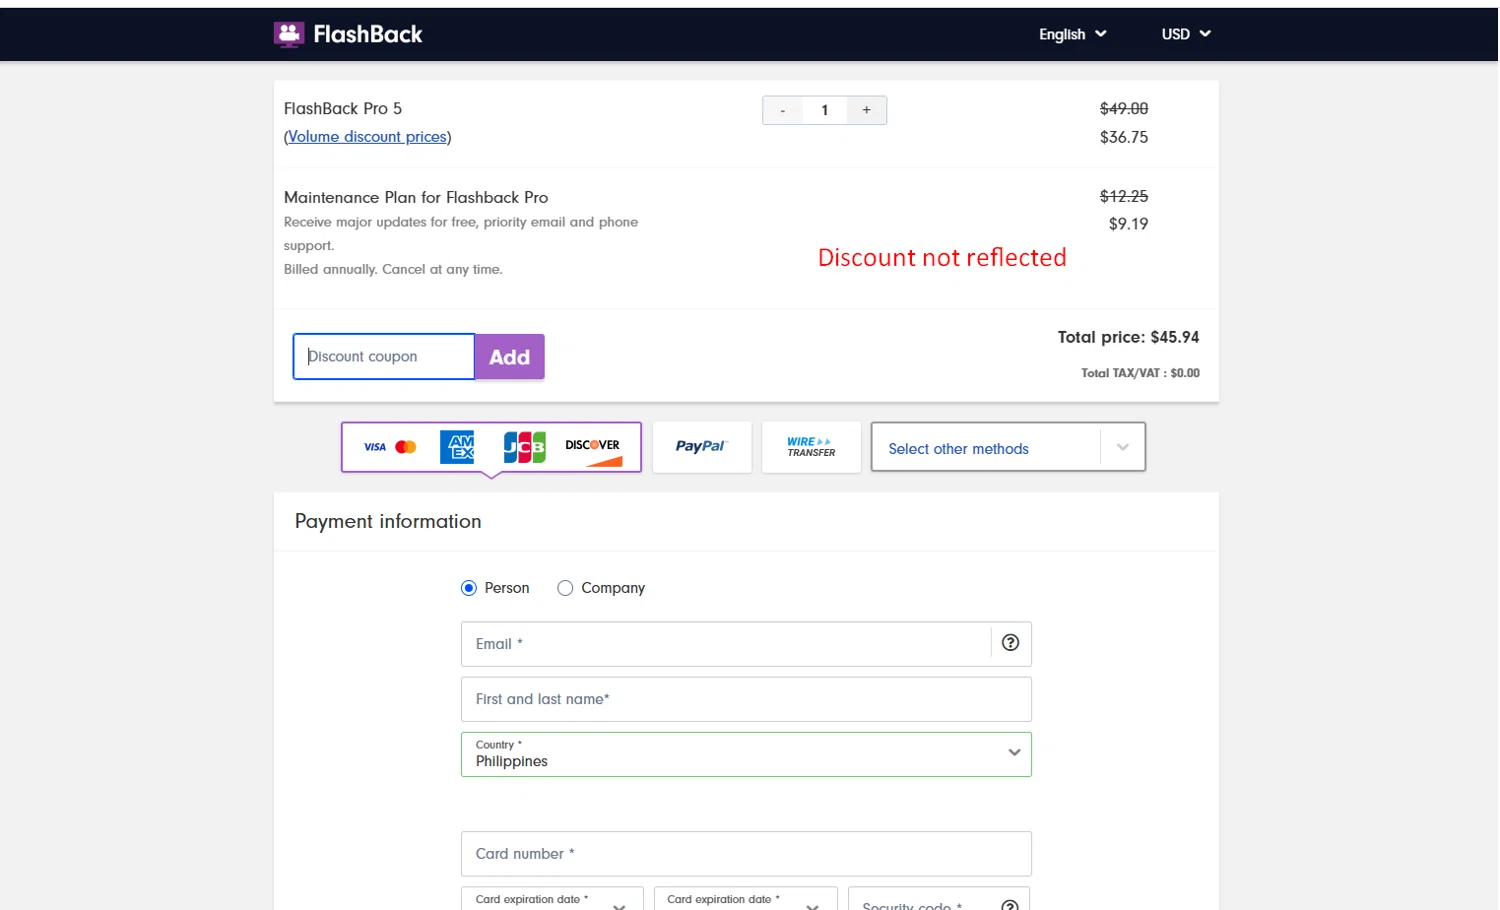Image resolution: width=1500 pixels, height=910 pixels.
Task: Click the crossed-out $49.00 price
Action: 1124,108
